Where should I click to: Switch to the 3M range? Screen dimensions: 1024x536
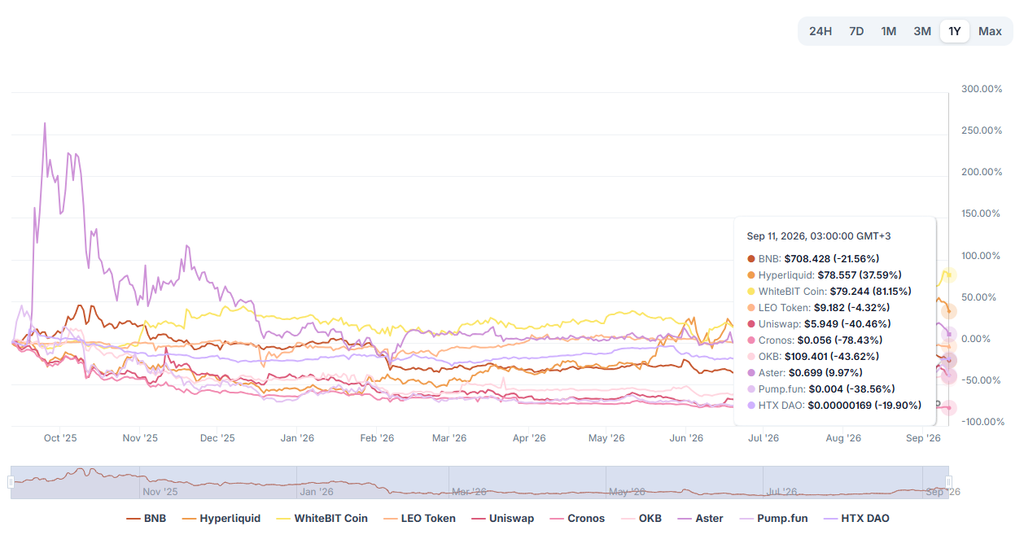click(x=922, y=31)
